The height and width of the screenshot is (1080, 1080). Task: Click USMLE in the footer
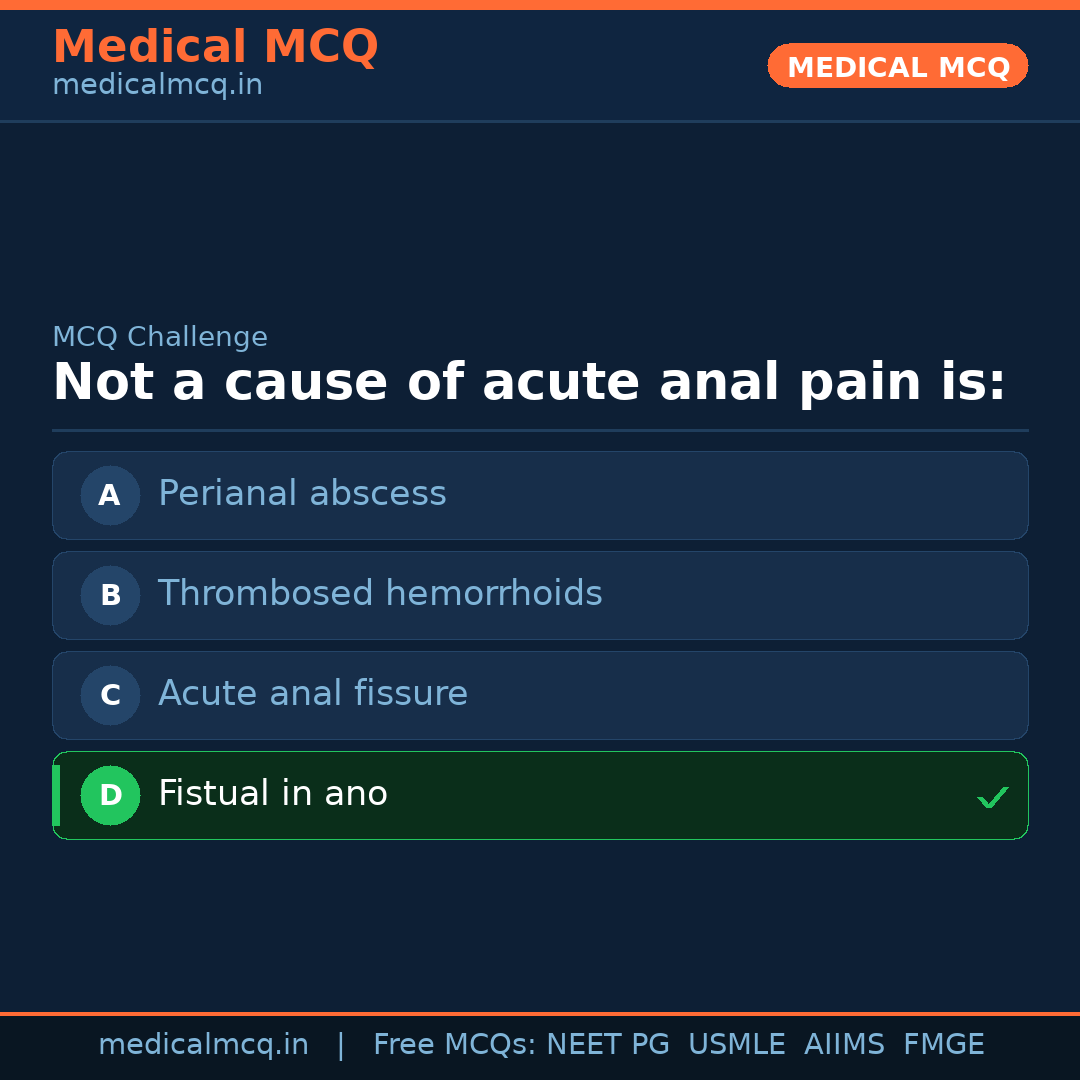736,1045
